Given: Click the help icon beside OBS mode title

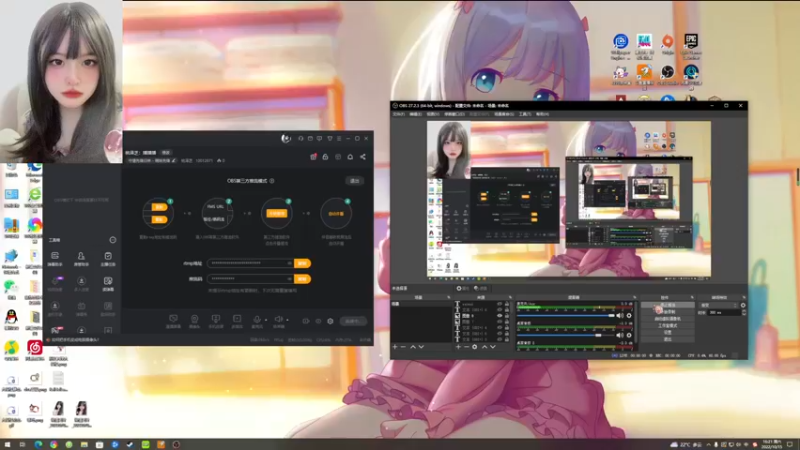Looking at the screenshot, I should 272,181.
